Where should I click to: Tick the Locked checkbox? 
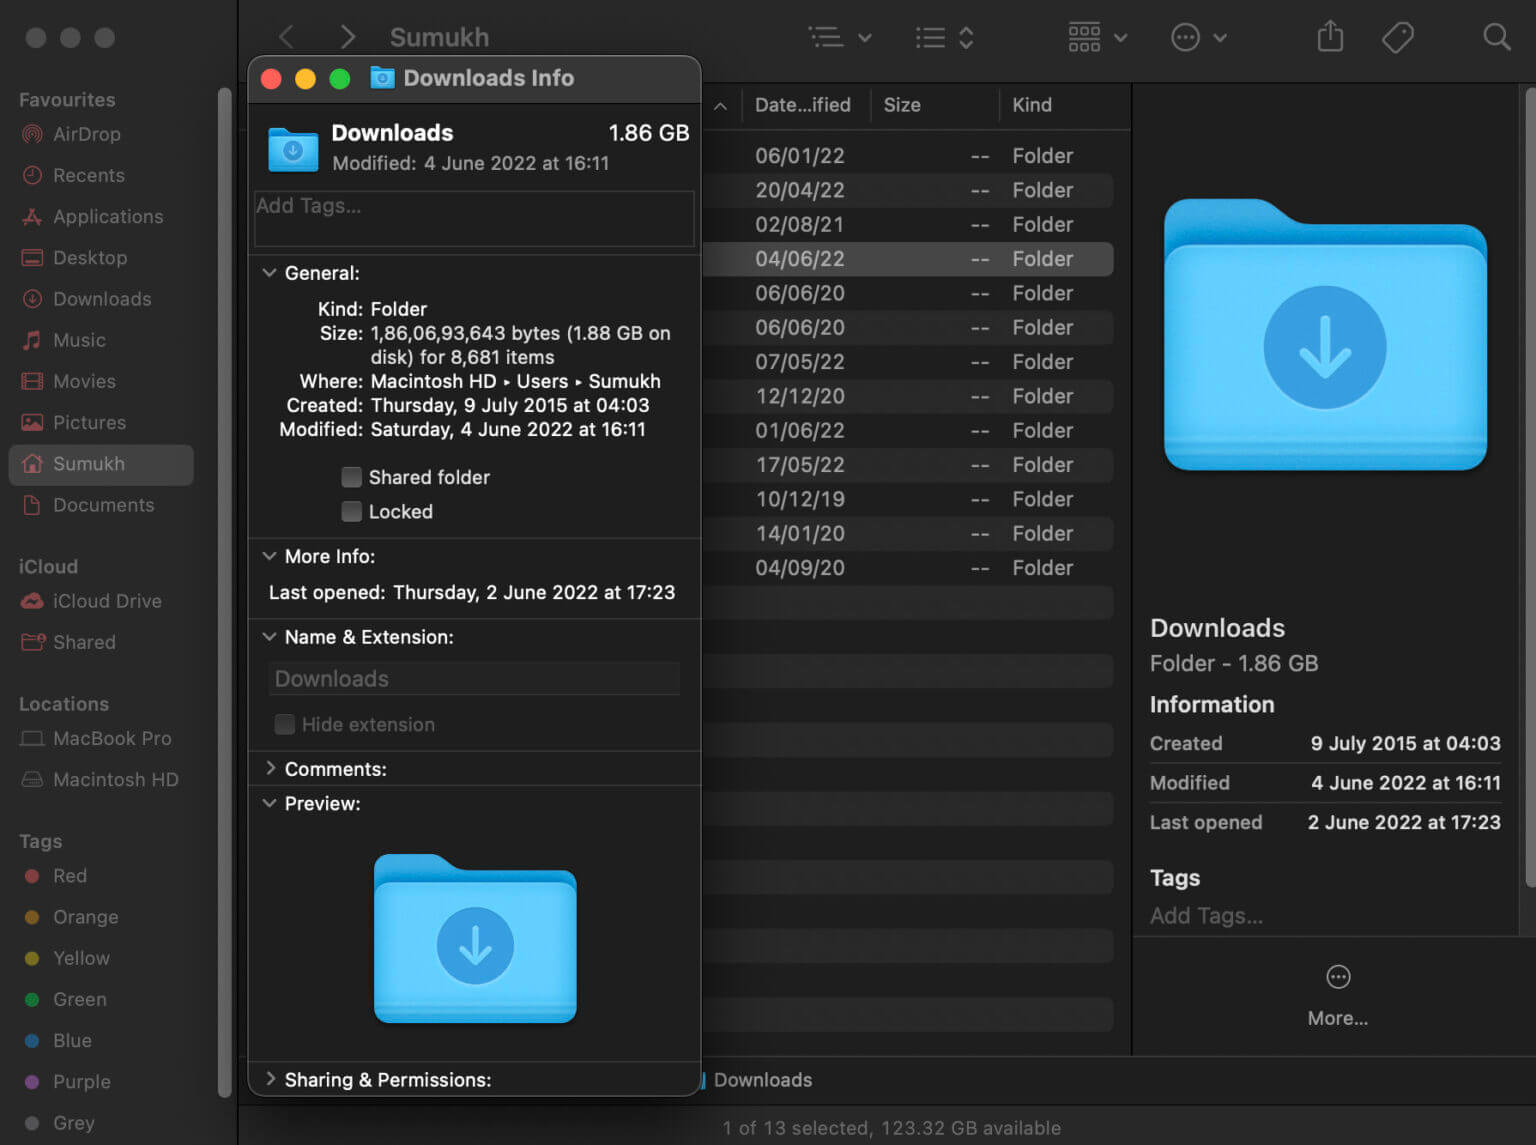(x=352, y=512)
